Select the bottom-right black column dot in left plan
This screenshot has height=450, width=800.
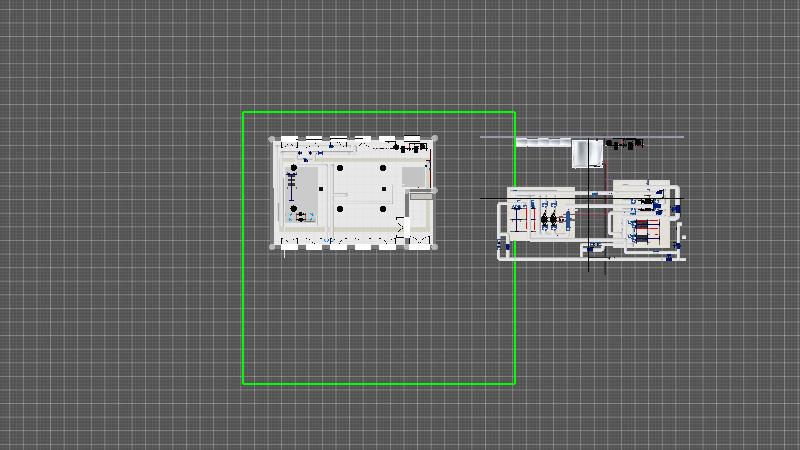click(382, 209)
